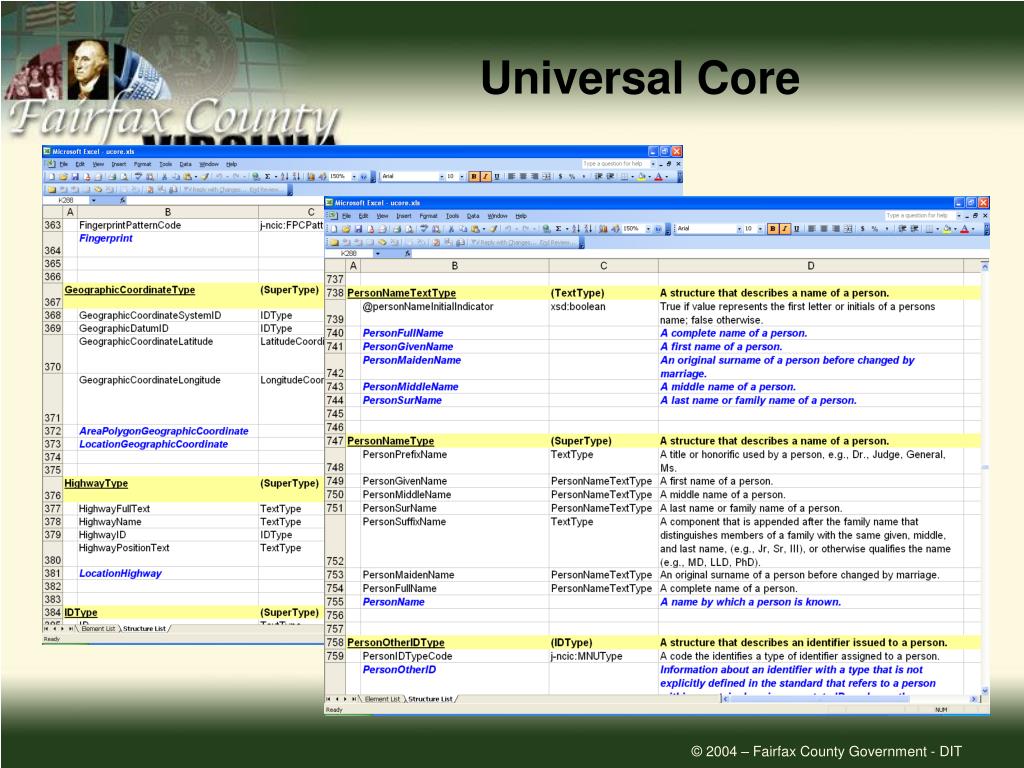Toggle Center alignment in front Excel window
The width and height of the screenshot is (1024, 768).
824,229
